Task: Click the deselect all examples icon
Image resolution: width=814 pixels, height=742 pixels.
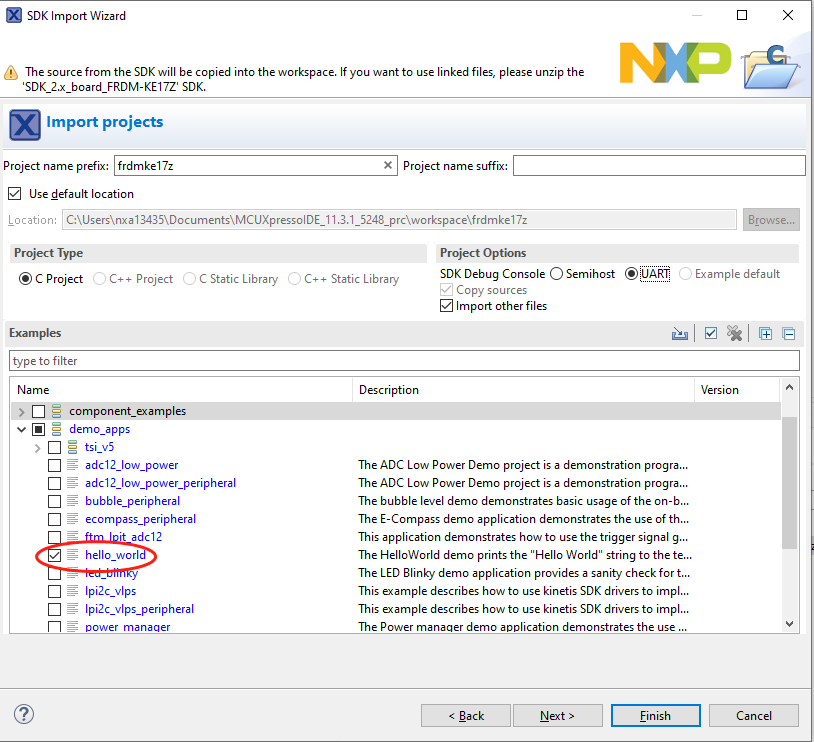Action: pos(735,334)
